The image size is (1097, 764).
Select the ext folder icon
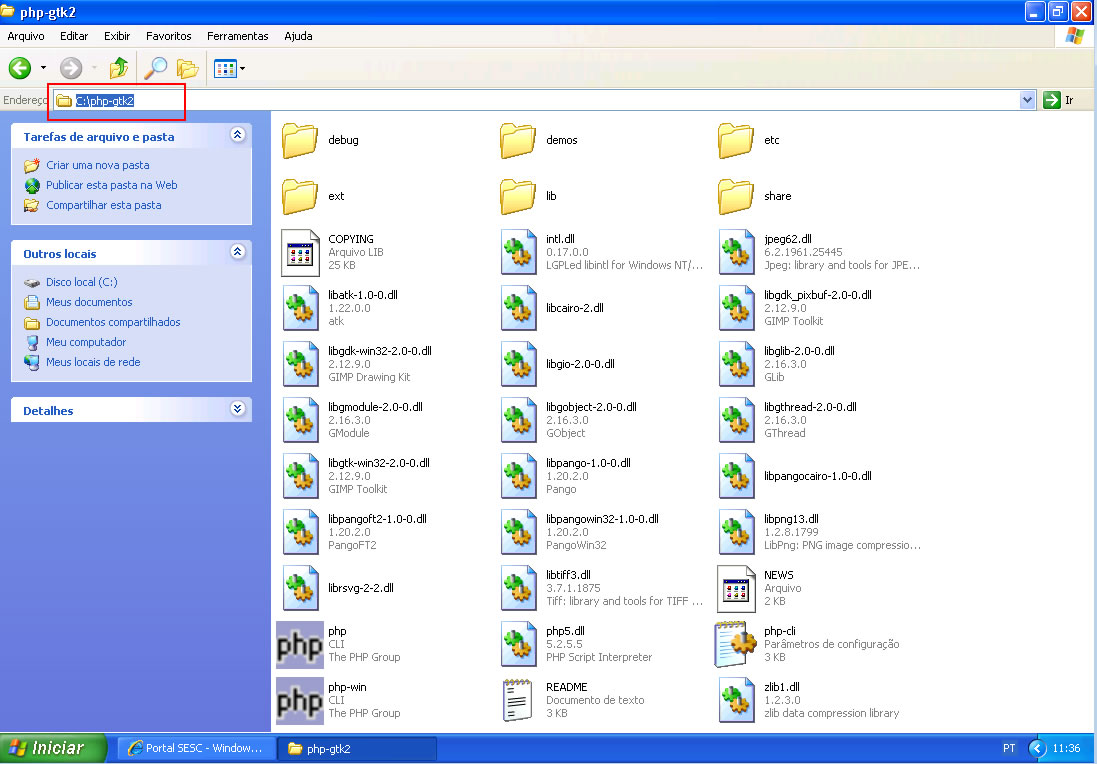299,196
